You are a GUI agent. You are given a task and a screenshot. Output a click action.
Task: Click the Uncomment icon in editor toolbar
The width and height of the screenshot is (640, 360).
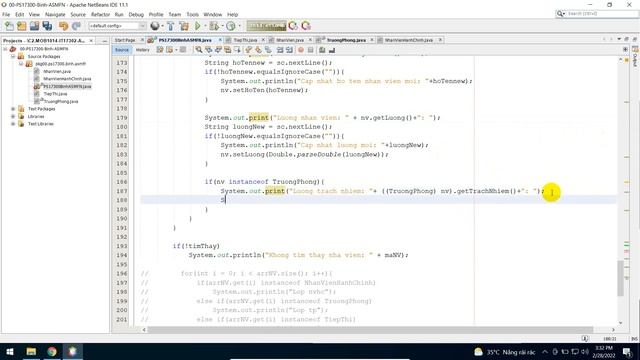coord(332,50)
